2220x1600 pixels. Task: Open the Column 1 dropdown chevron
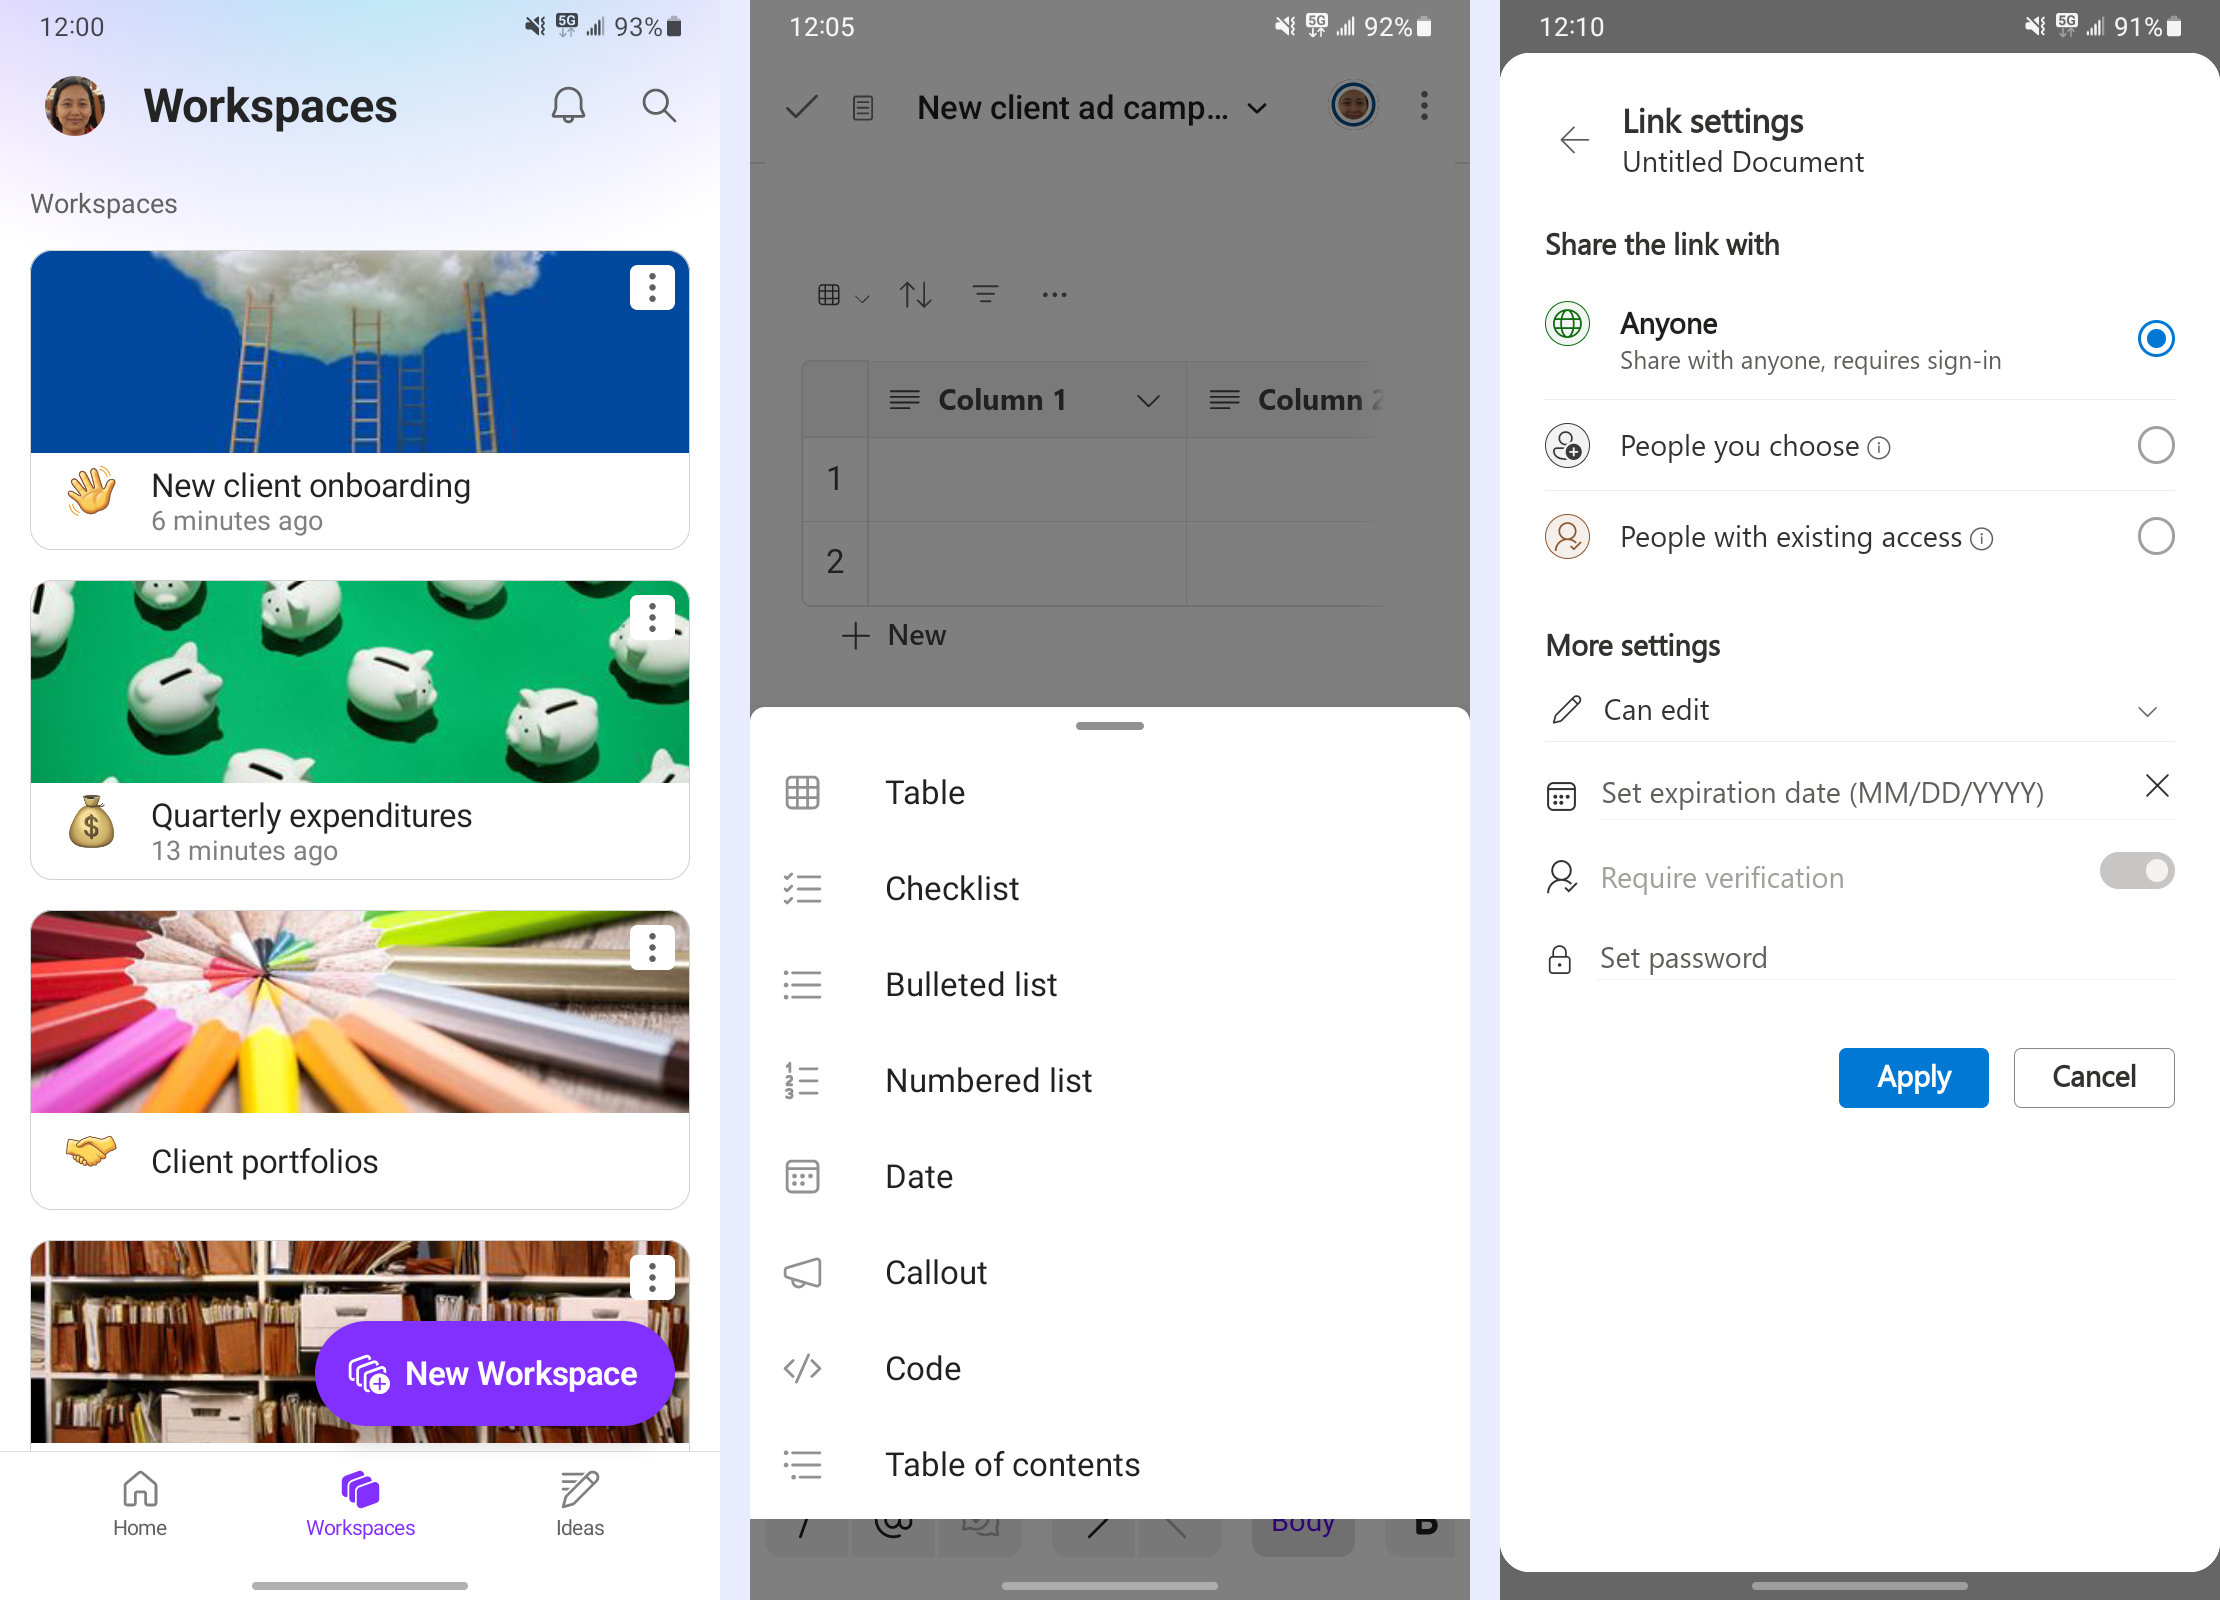click(1148, 401)
